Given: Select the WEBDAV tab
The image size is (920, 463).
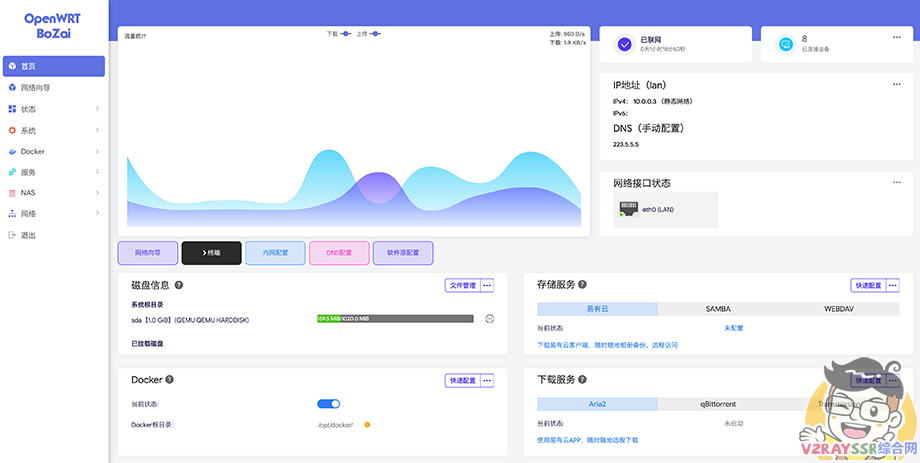Looking at the screenshot, I should click(x=839, y=309).
